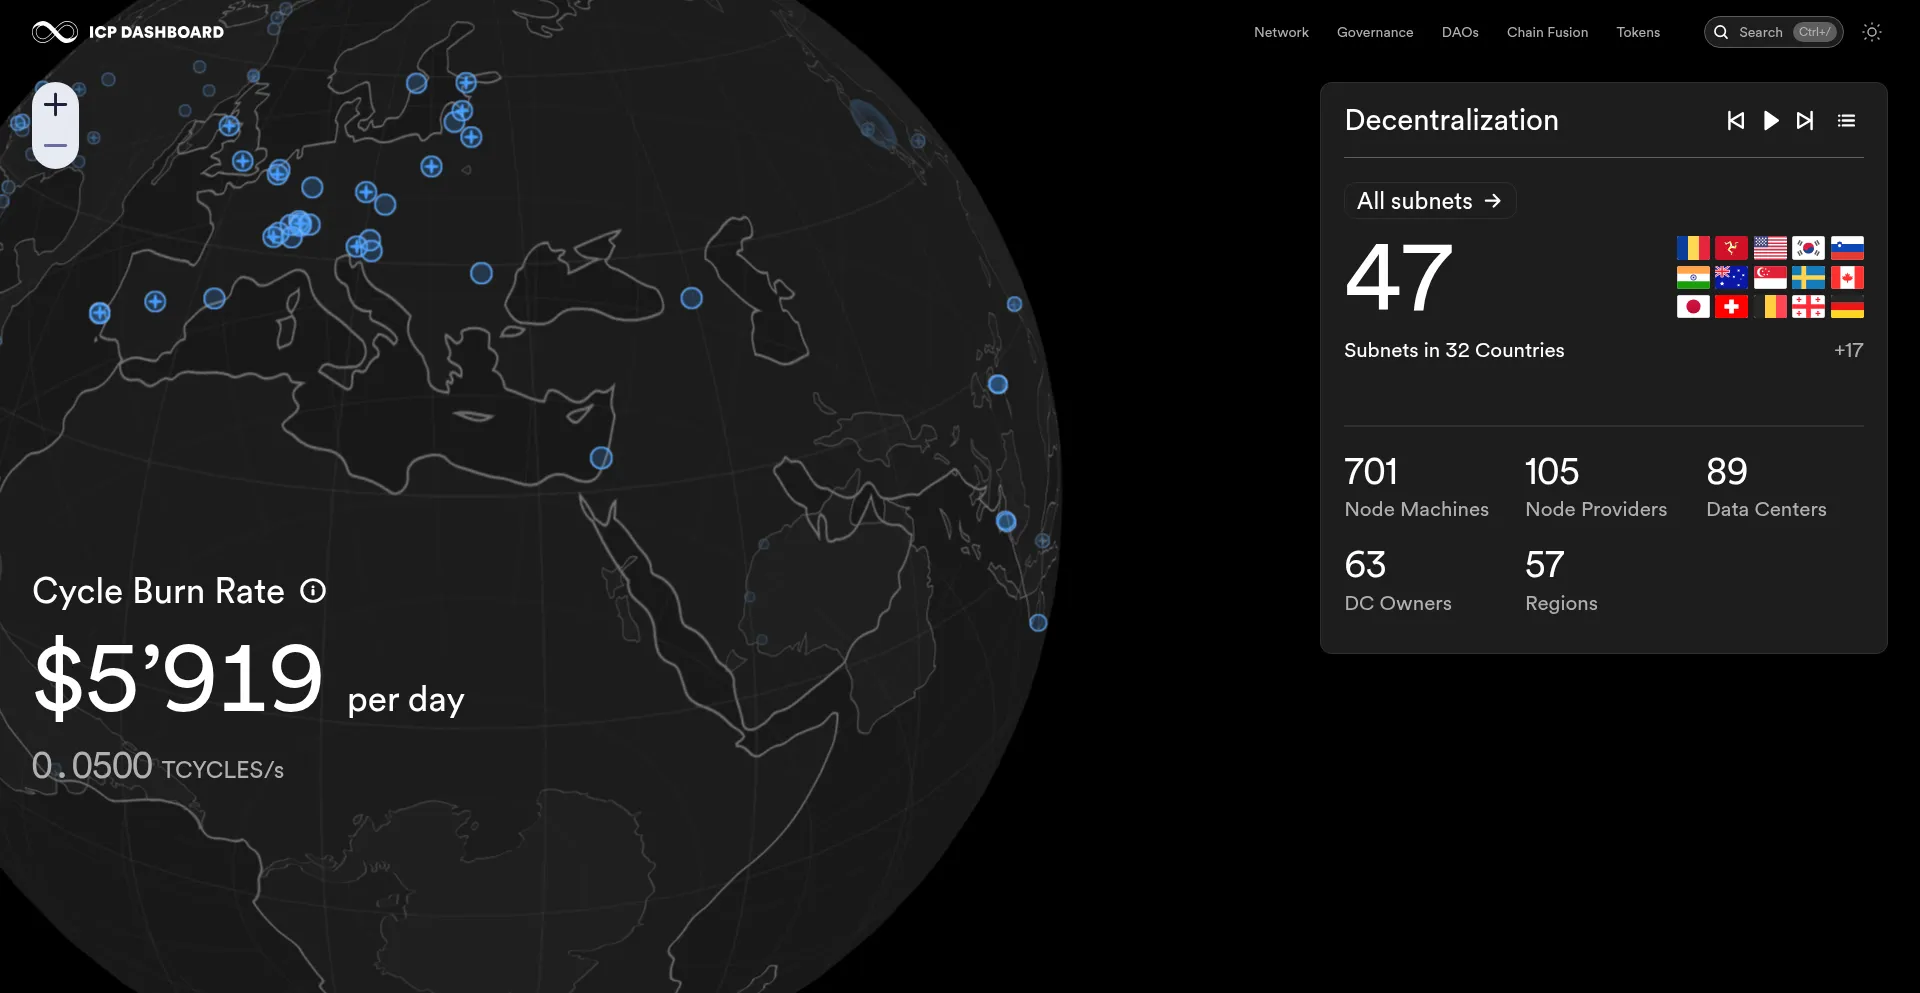This screenshot has width=1920, height=993.
Task: Navigate to the Network section
Action: coord(1281,32)
